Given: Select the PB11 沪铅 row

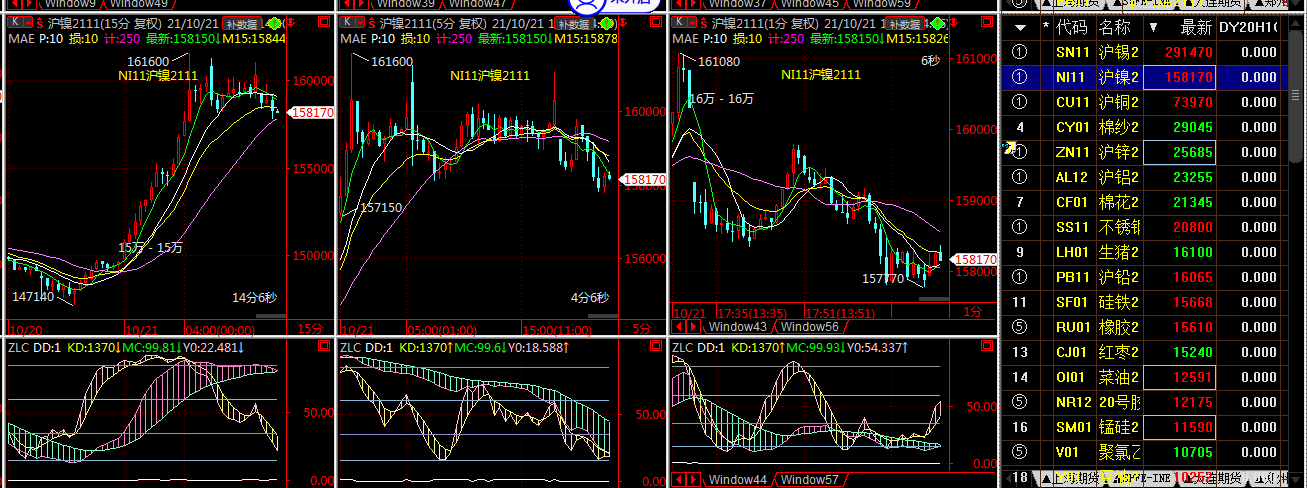Looking at the screenshot, I should click(x=1144, y=277).
